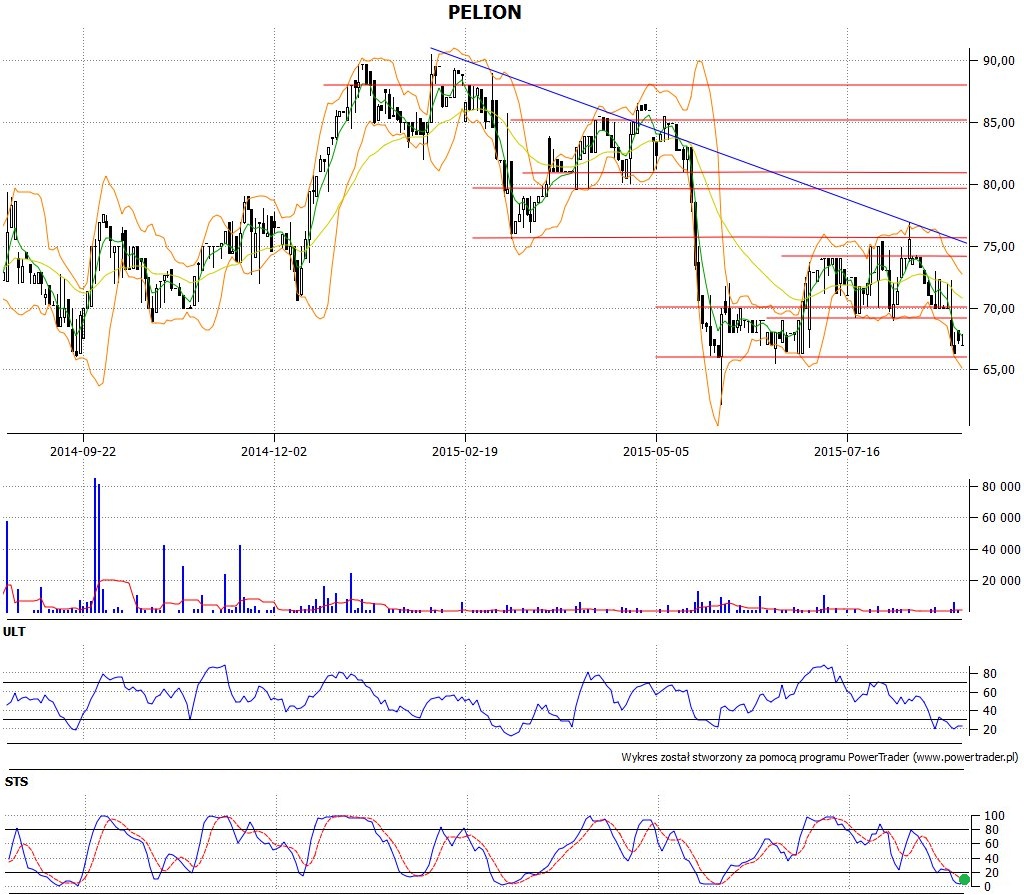
Task: Click the green signal dot on STS
Action: [964, 879]
